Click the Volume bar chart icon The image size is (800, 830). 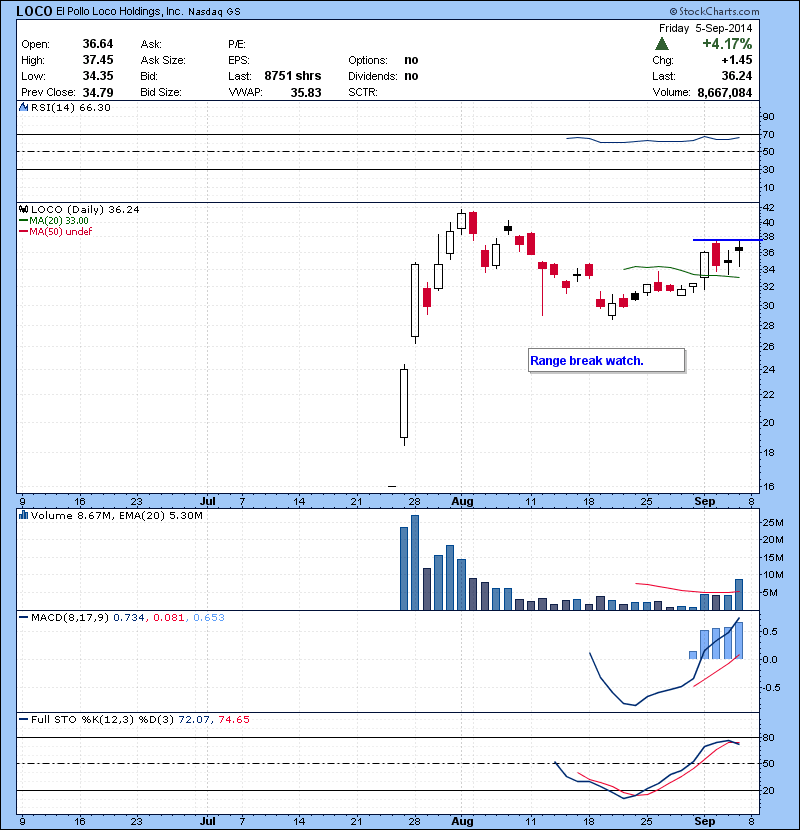point(23,515)
